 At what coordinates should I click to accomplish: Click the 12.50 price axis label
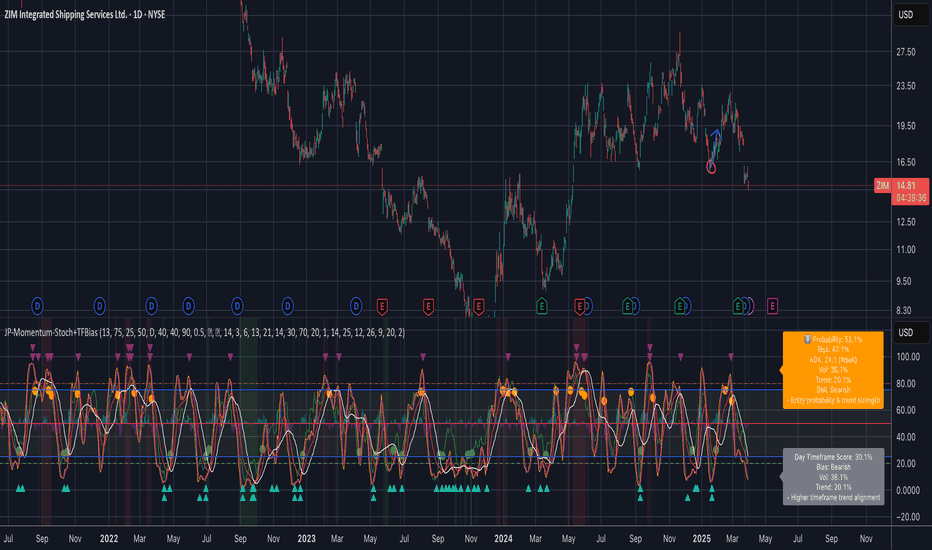point(906,222)
